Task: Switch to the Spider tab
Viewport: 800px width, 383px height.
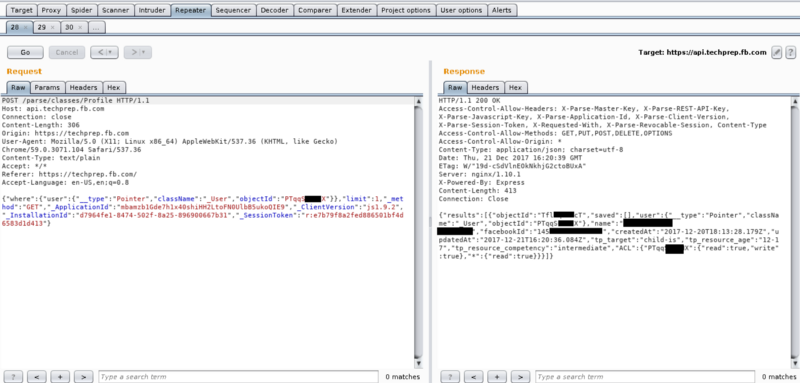Action: click(x=82, y=10)
